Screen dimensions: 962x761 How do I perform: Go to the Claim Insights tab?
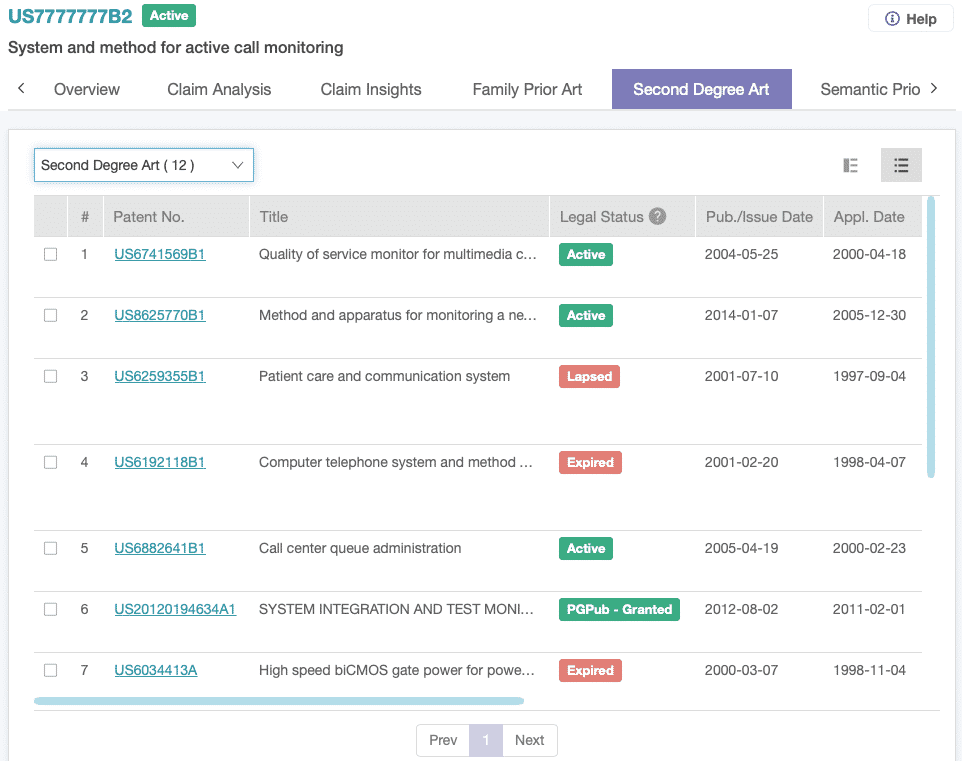[371, 90]
